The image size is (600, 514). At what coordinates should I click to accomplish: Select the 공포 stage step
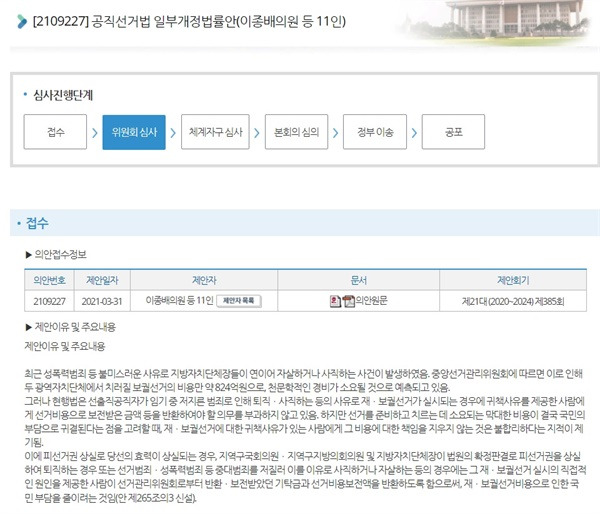pyautogui.click(x=453, y=132)
